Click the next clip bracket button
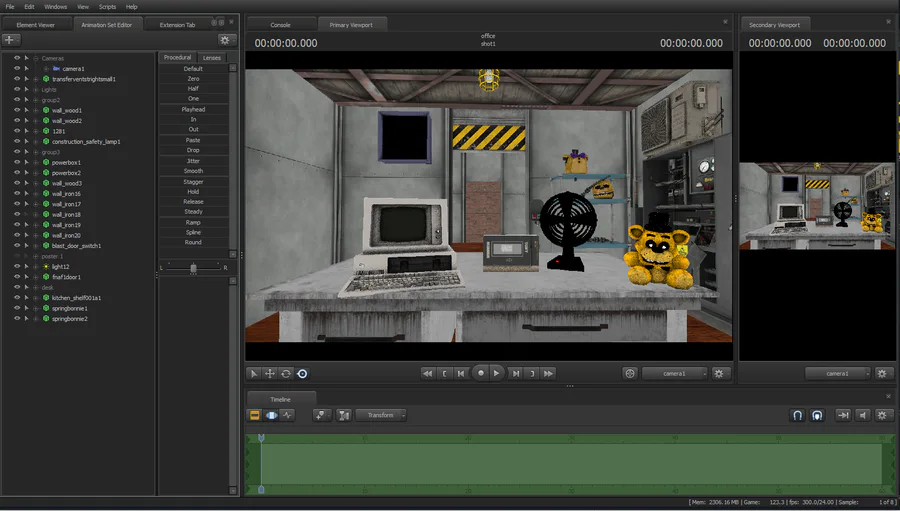Screen dimensions: 900x511 pyautogui.click(x=532, y=374)
